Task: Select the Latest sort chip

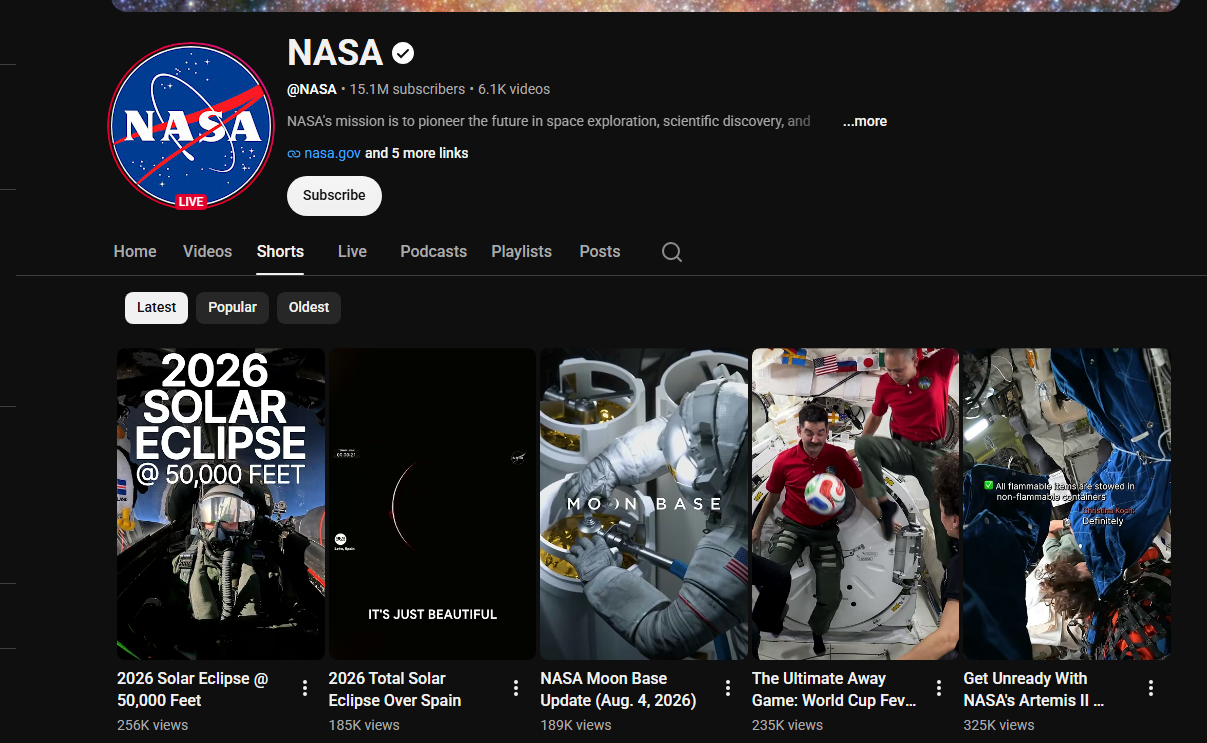Action: tap(156, 308)
